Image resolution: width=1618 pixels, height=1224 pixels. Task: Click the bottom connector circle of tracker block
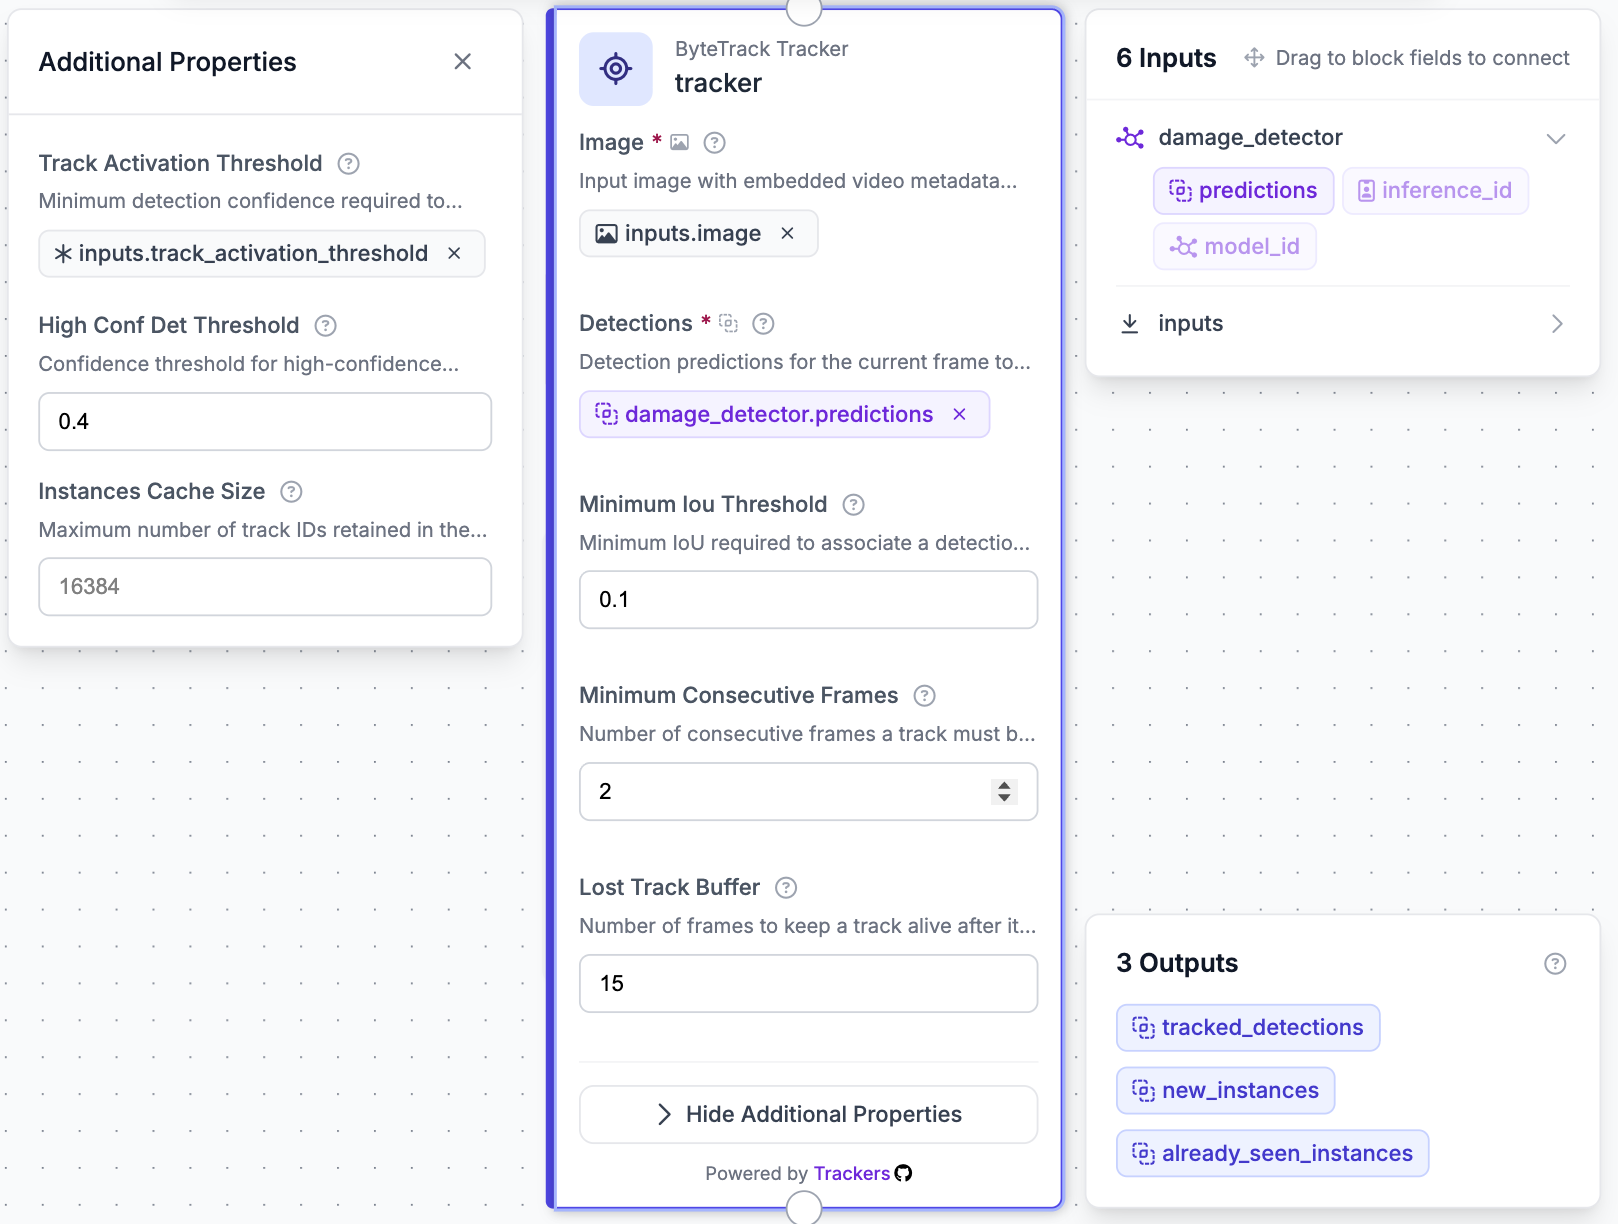[x=804, y=1208]
